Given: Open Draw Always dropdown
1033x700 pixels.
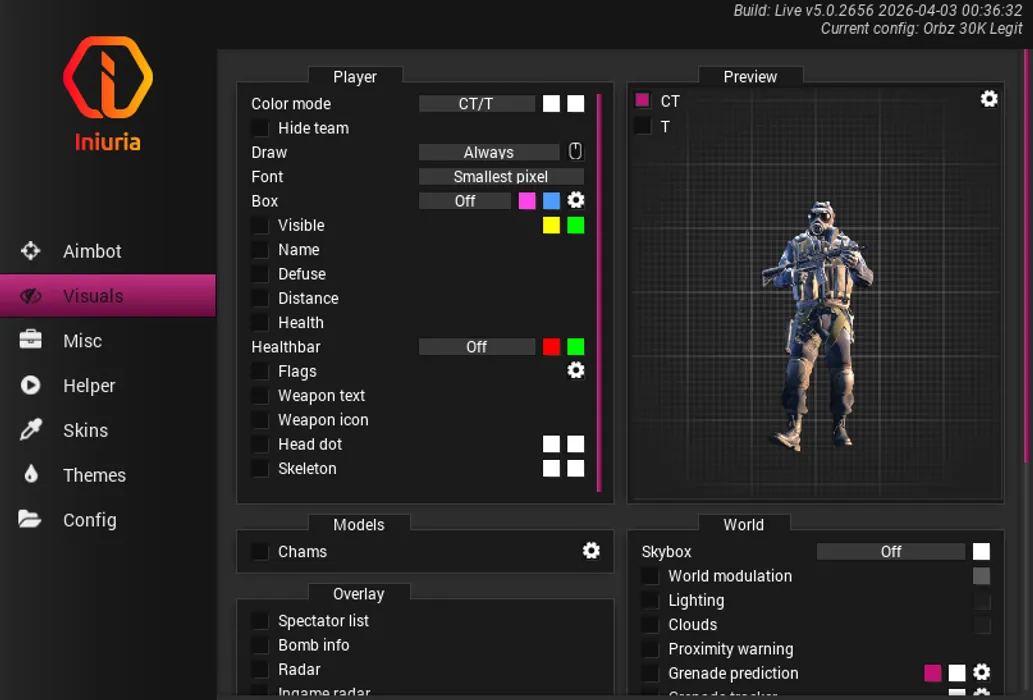Looking at the screenshot, I should click(489, 152).
